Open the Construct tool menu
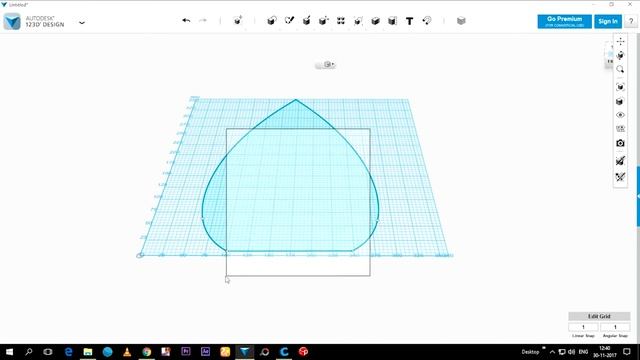 click(x=306, y=20)
